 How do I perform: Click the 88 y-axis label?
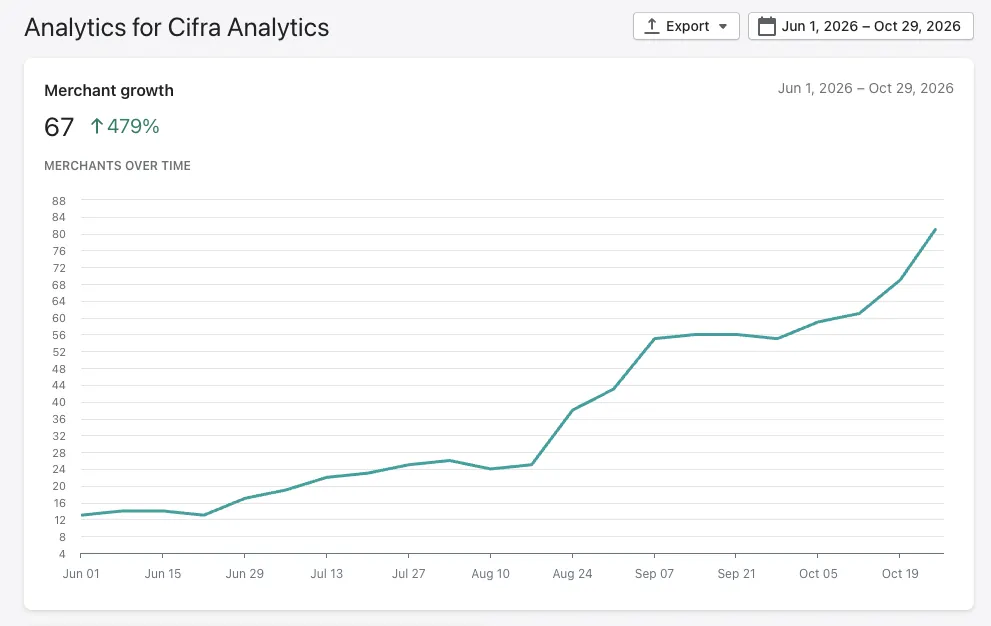(x=59, y=201)
